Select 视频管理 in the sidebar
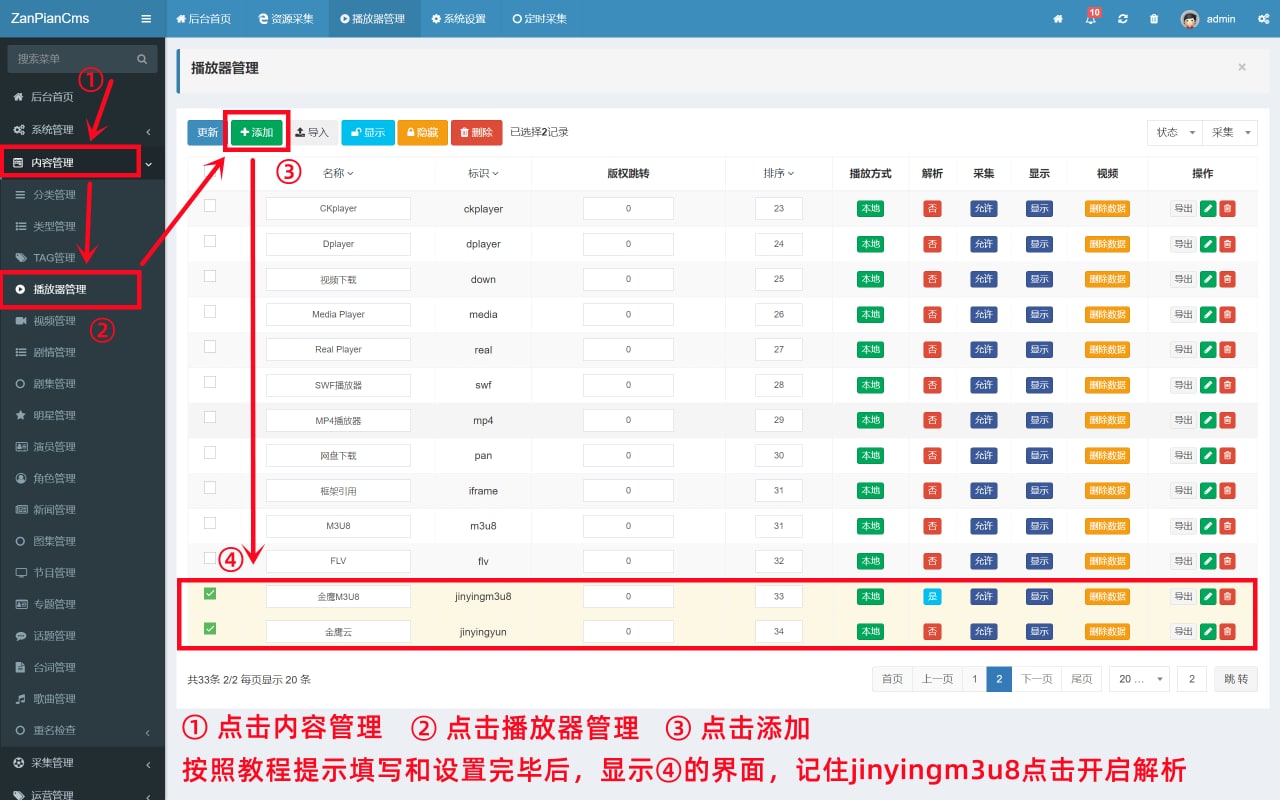 tap(54, 321)
